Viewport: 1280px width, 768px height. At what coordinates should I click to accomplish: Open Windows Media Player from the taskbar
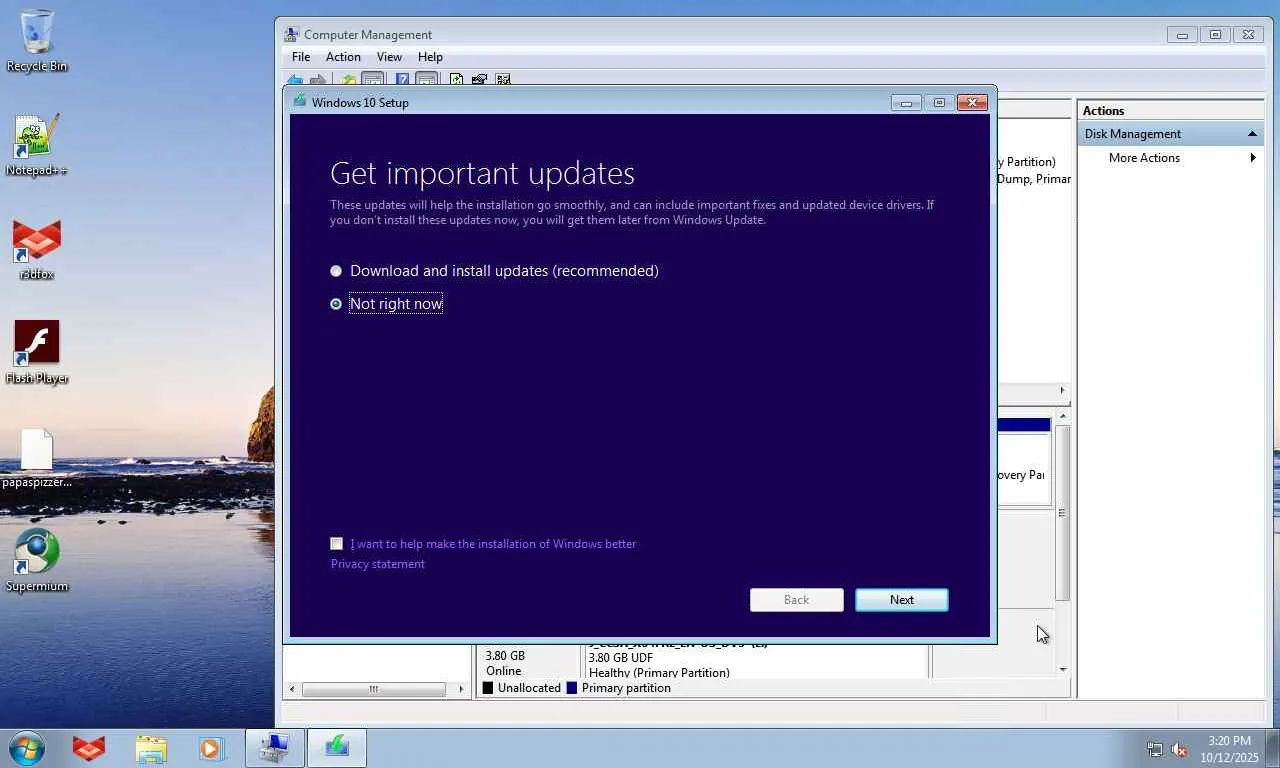coord(212,748)
